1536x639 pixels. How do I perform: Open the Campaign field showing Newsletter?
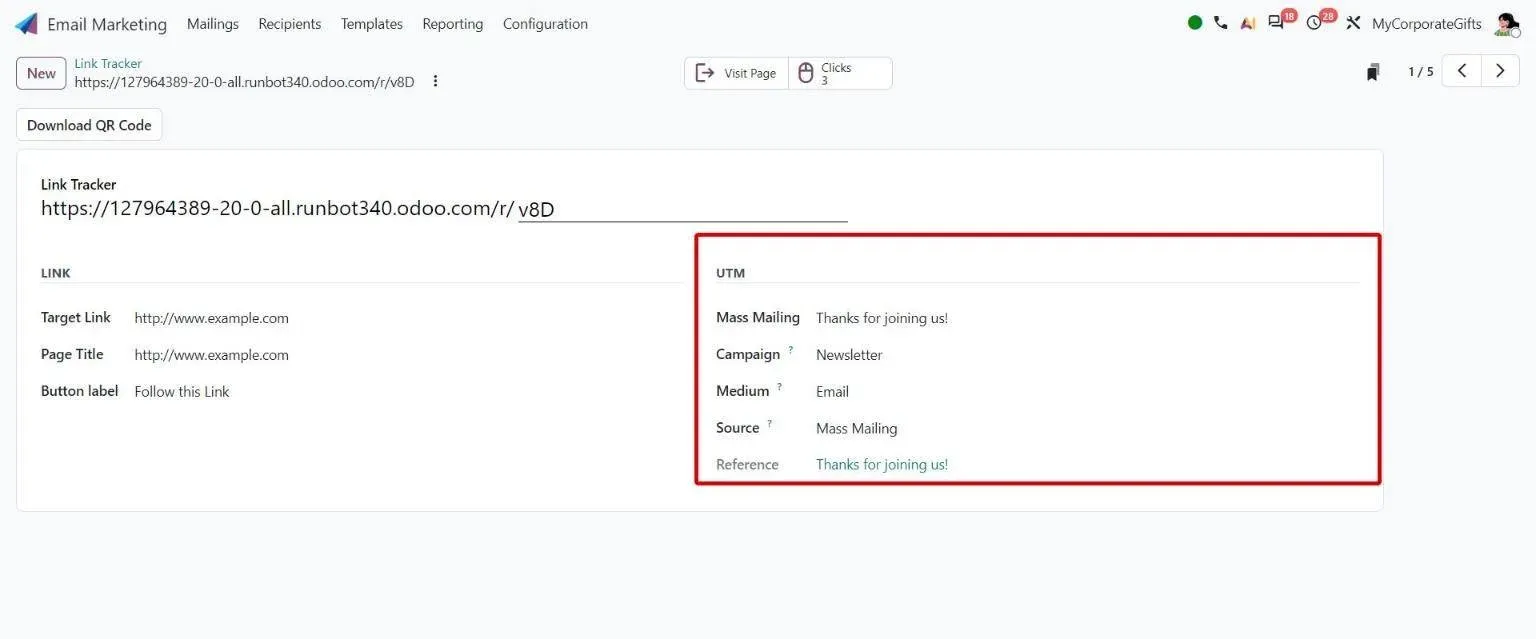[x=849, y=355]
